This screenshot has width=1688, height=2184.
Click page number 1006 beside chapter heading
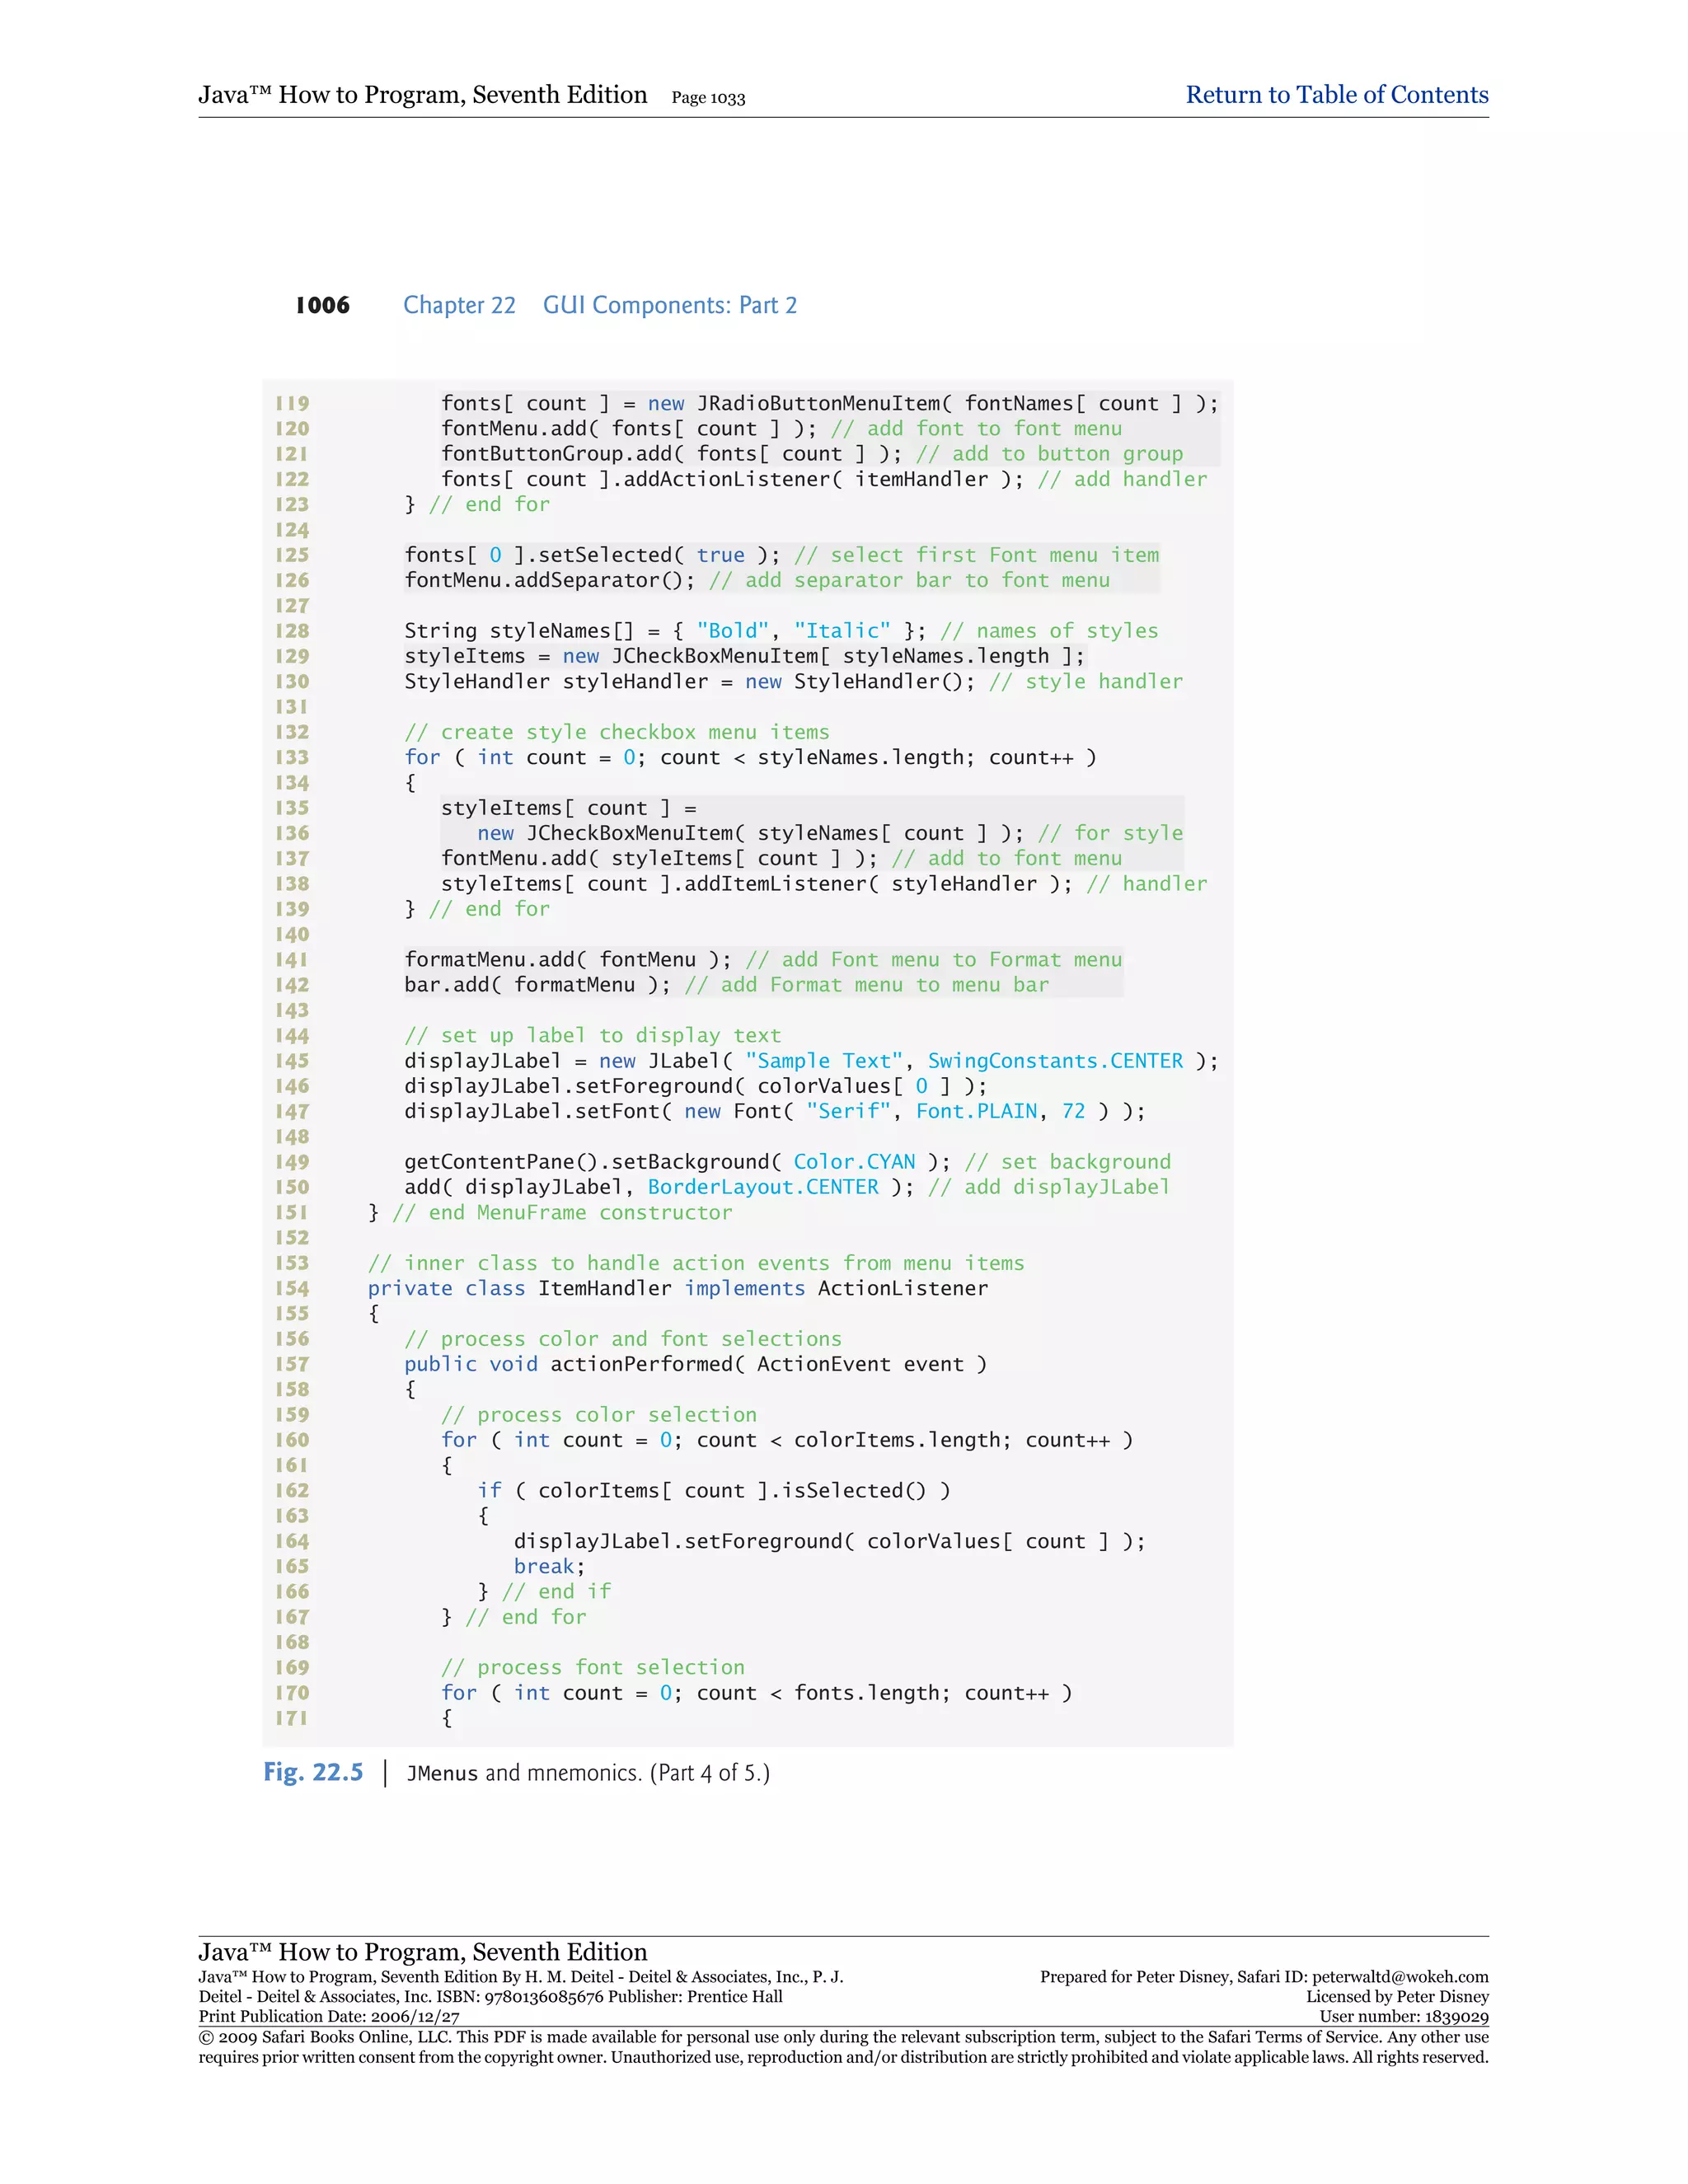[x=322, y=305]
